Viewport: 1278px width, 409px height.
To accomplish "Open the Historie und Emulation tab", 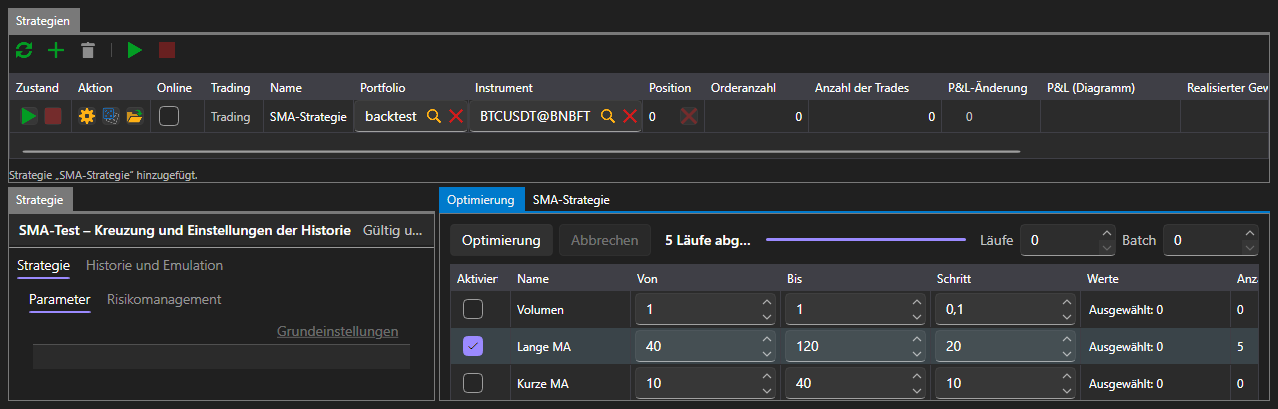I will click(154, 265).
